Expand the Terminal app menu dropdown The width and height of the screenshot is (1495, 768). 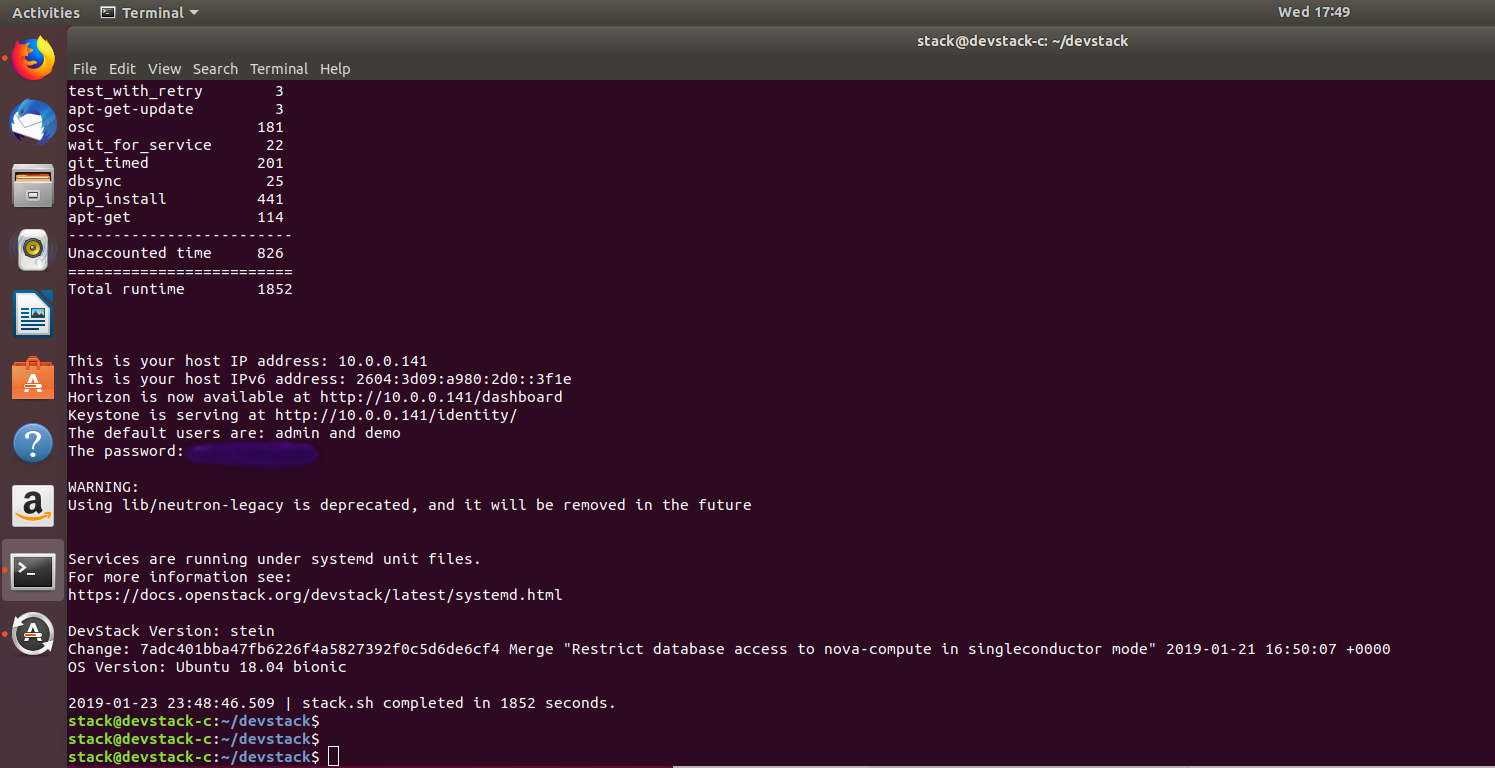click(x=150, y=13)
